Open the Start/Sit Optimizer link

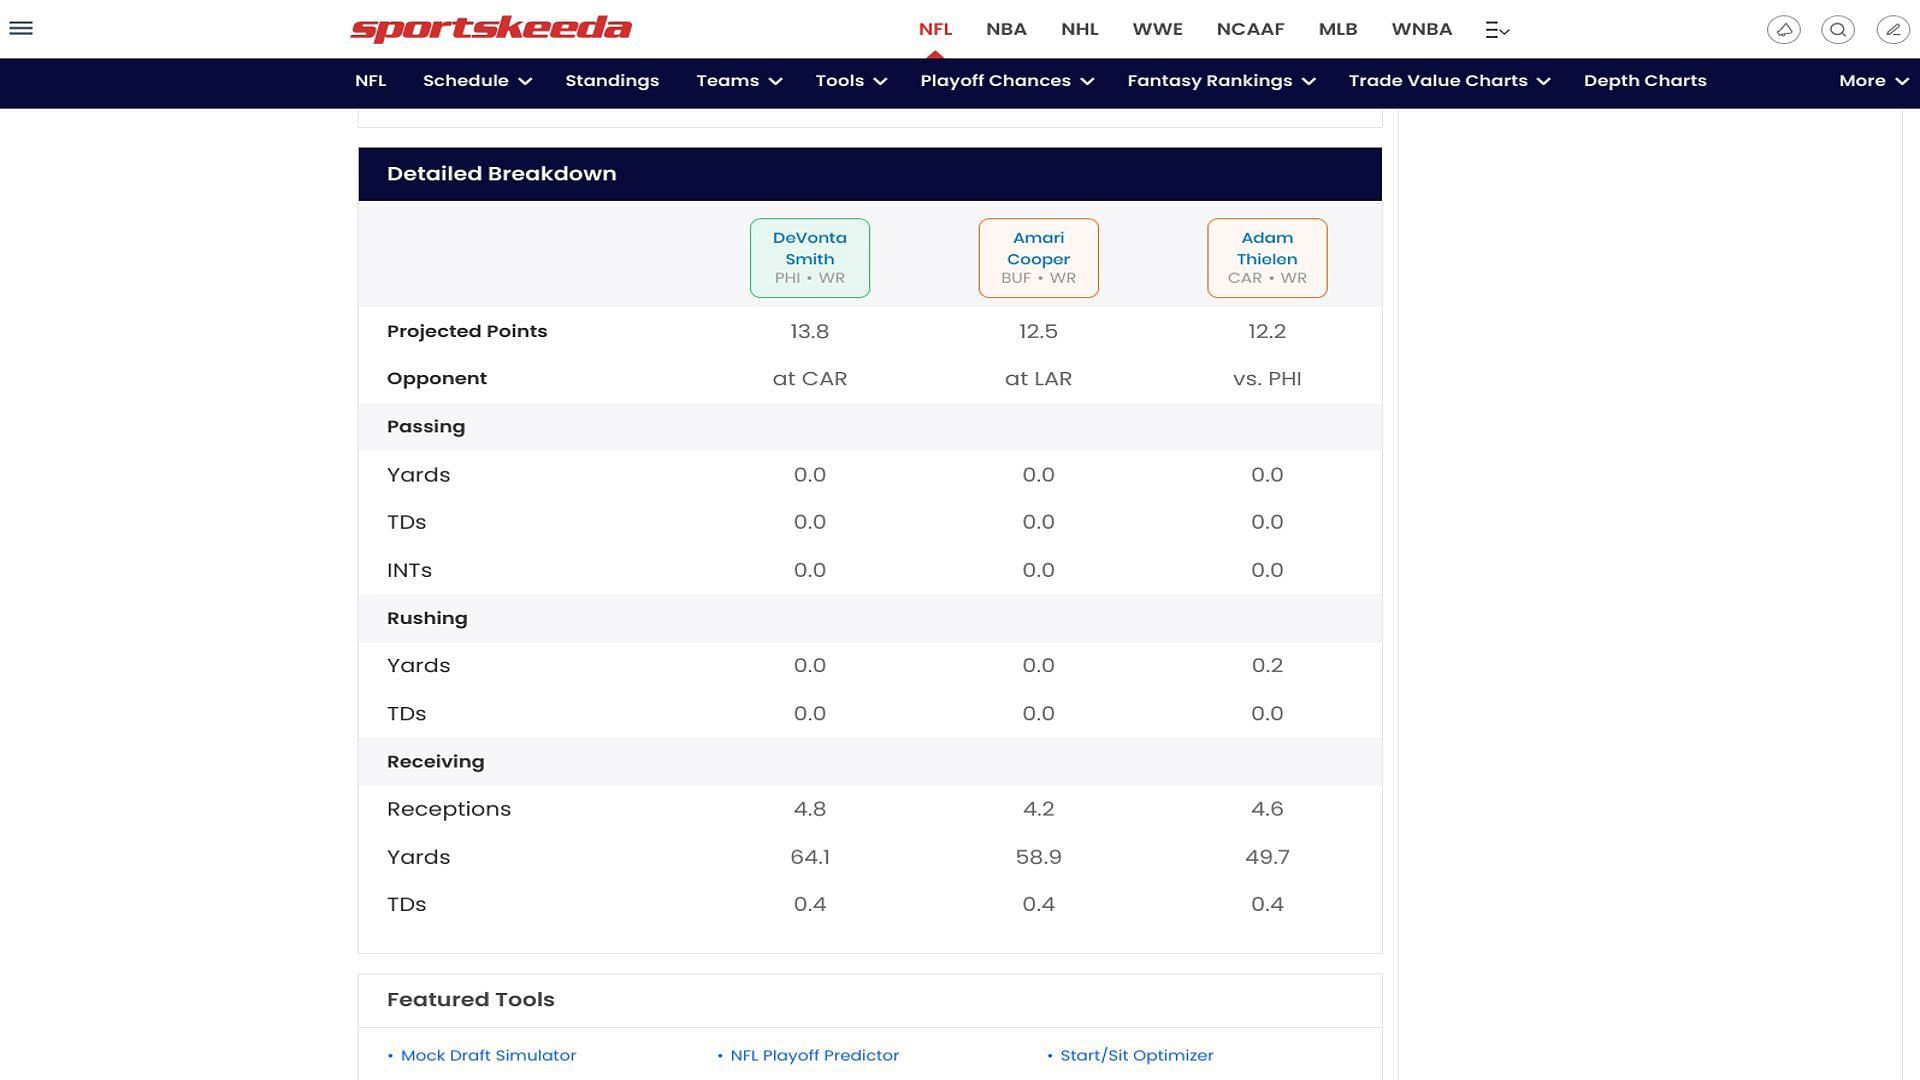[x=1136, y=1056]
